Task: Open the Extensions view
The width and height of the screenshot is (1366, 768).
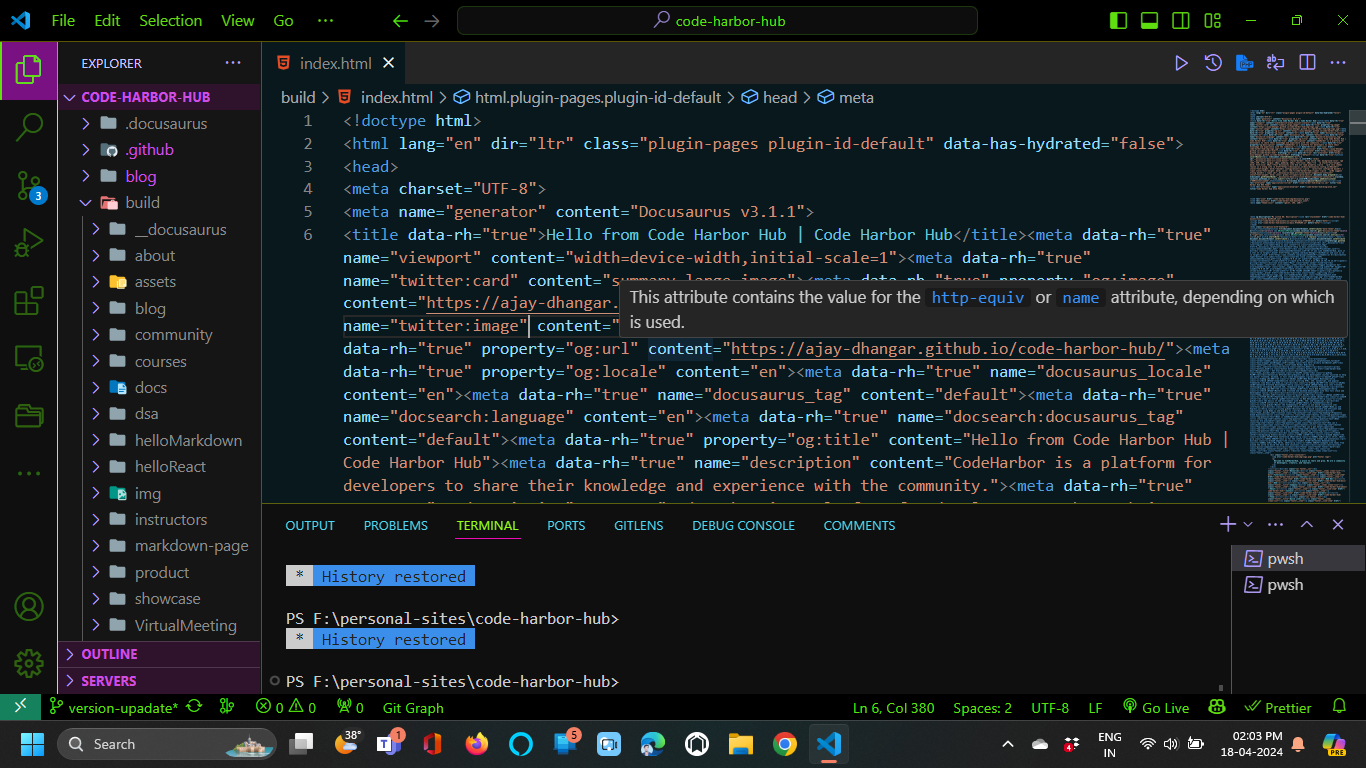Action: [x=29, y=301]
